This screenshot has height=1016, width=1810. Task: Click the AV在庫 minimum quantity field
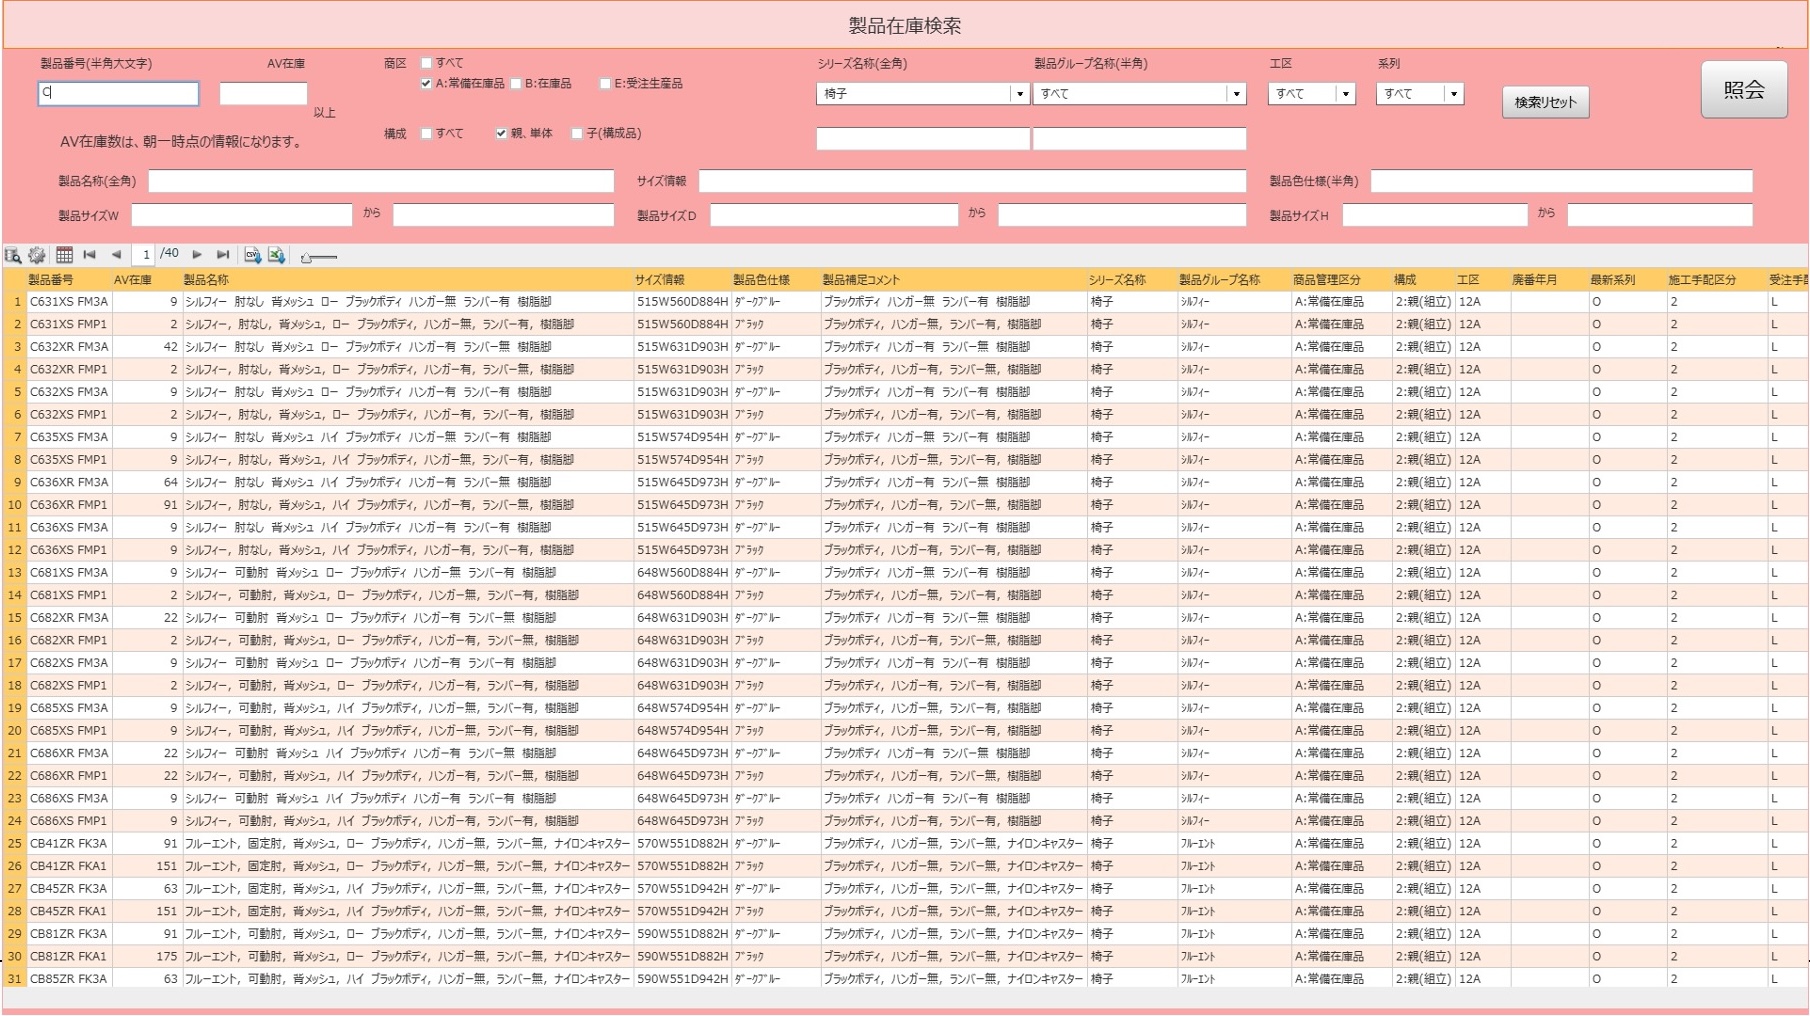(x=263, y=93)
